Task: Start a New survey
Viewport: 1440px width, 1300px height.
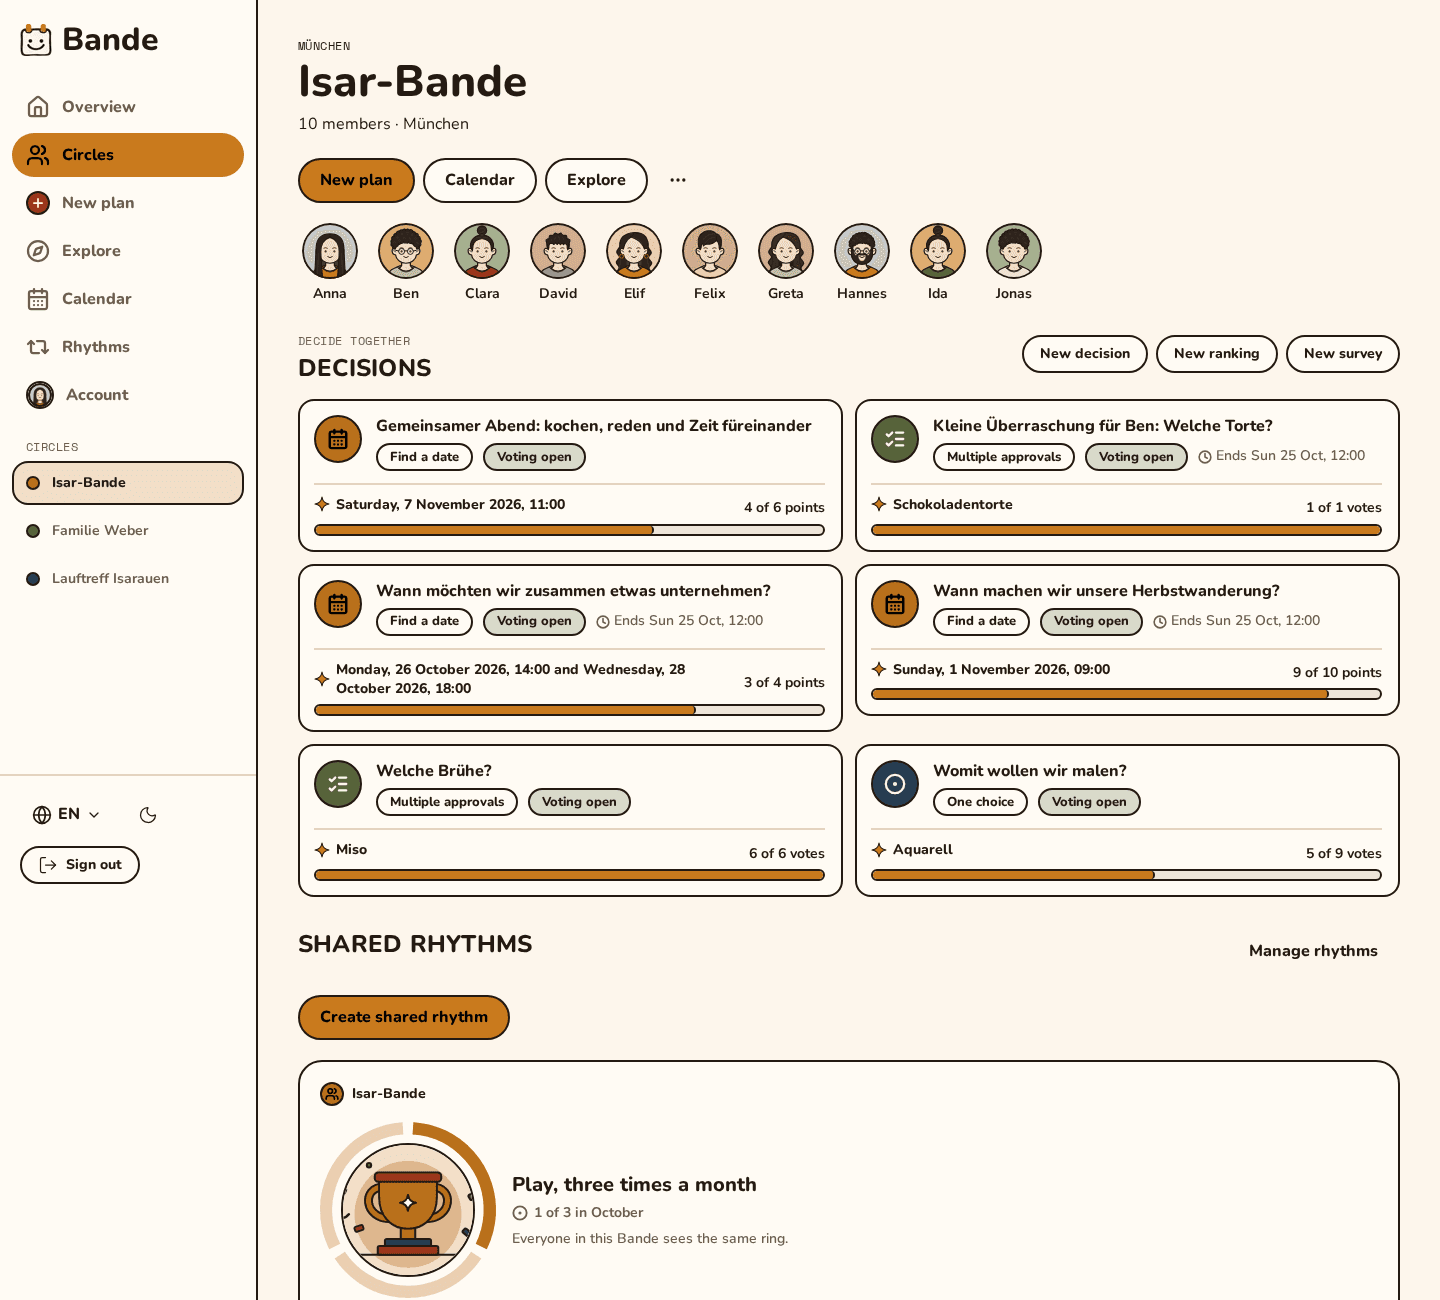Action: tap(1343, 354)
